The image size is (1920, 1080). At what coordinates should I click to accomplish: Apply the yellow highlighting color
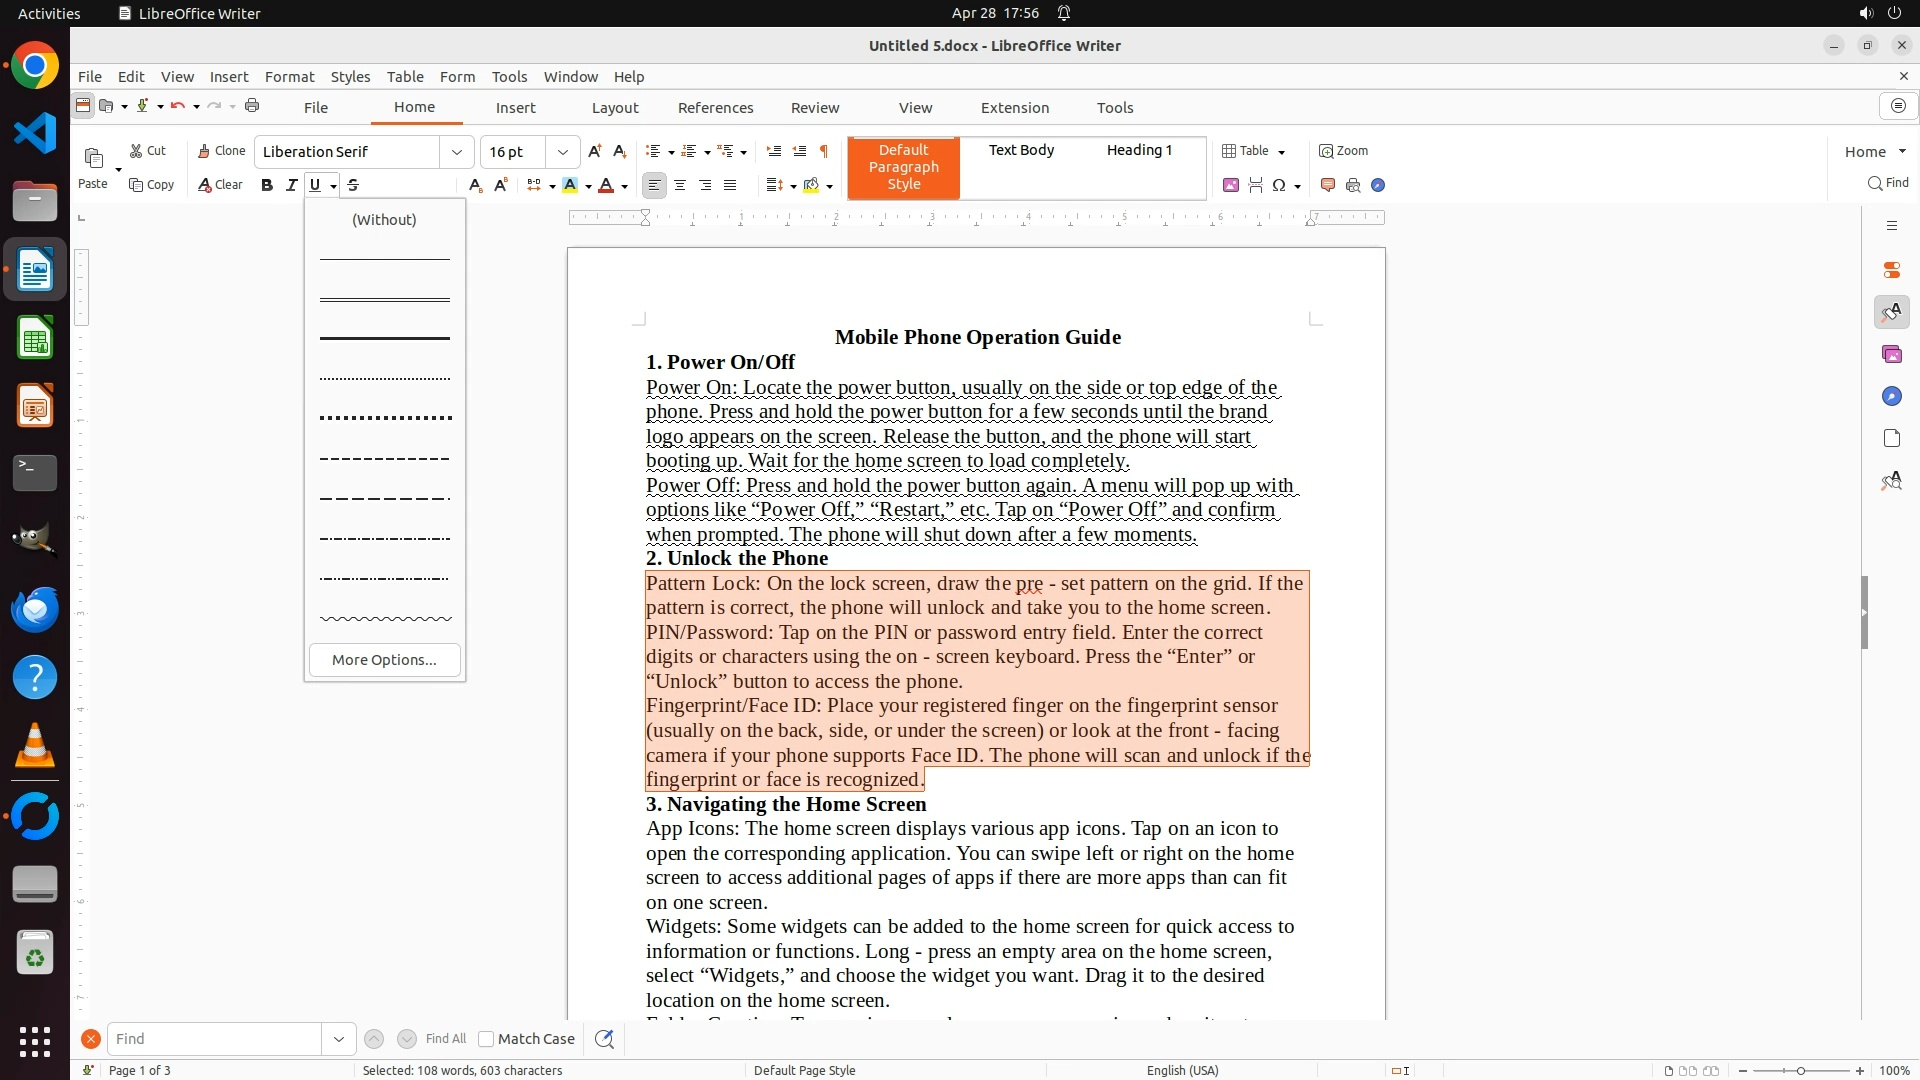[x=570, y=185]
